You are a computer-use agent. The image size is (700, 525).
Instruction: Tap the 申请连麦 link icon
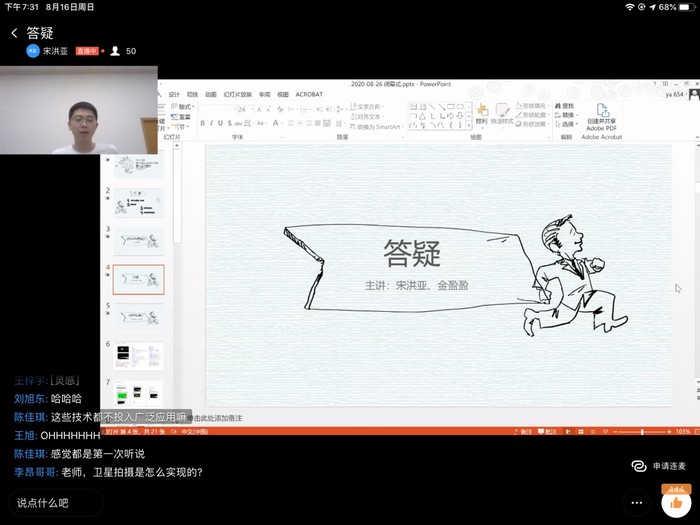(639, 466)
